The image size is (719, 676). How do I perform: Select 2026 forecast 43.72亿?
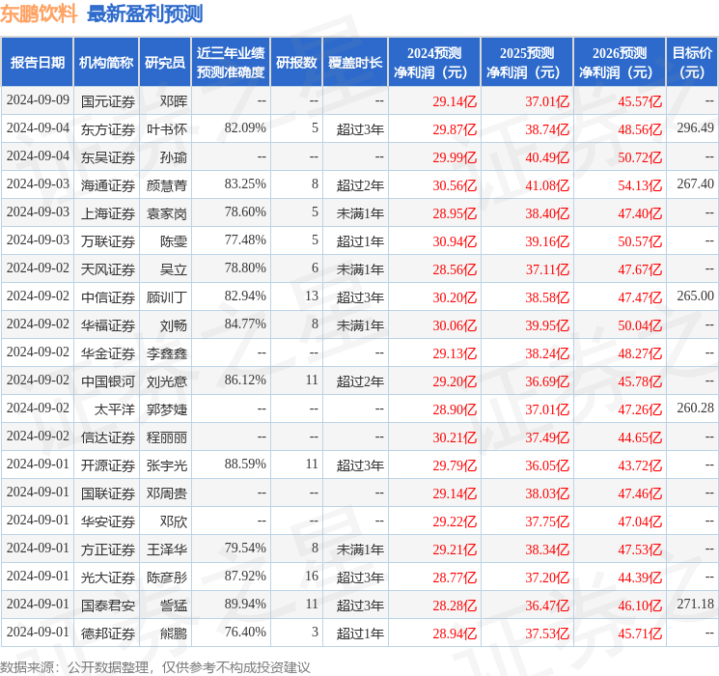[640, 465]
